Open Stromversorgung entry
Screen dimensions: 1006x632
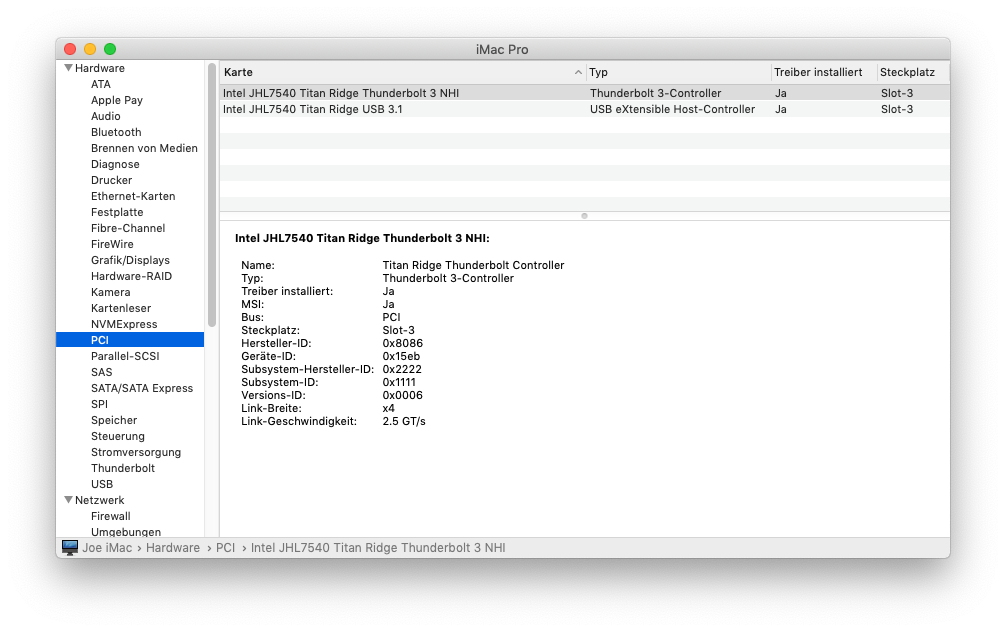click(x=136, y=452)
